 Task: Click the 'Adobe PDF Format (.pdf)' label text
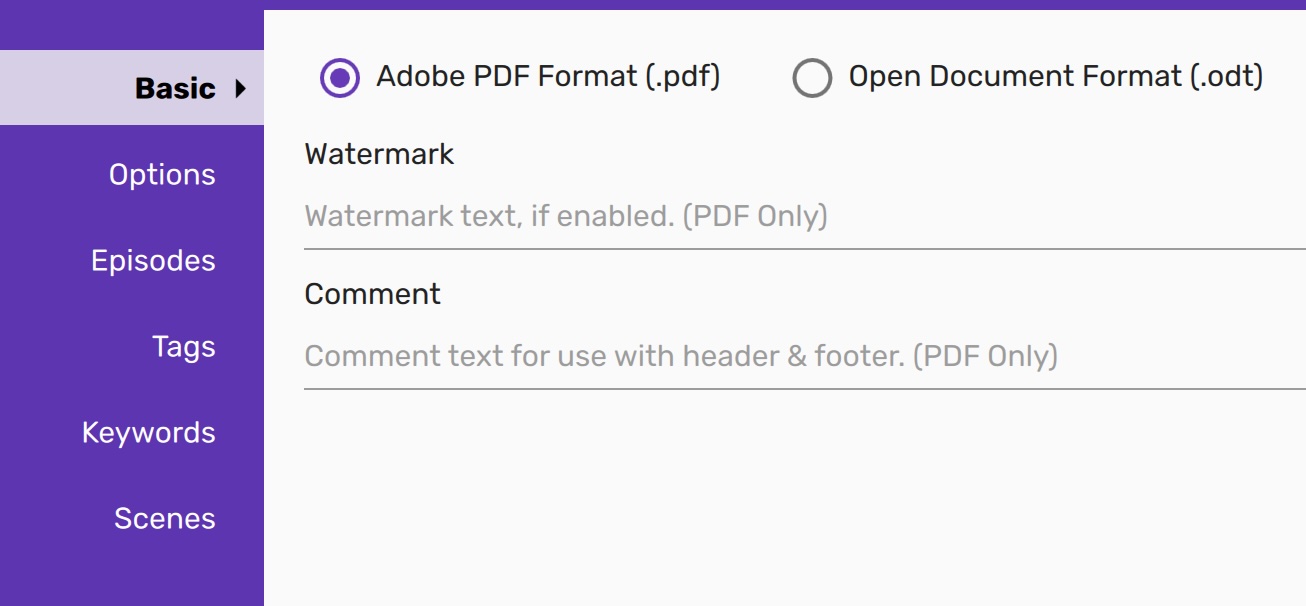coord(548,76)
